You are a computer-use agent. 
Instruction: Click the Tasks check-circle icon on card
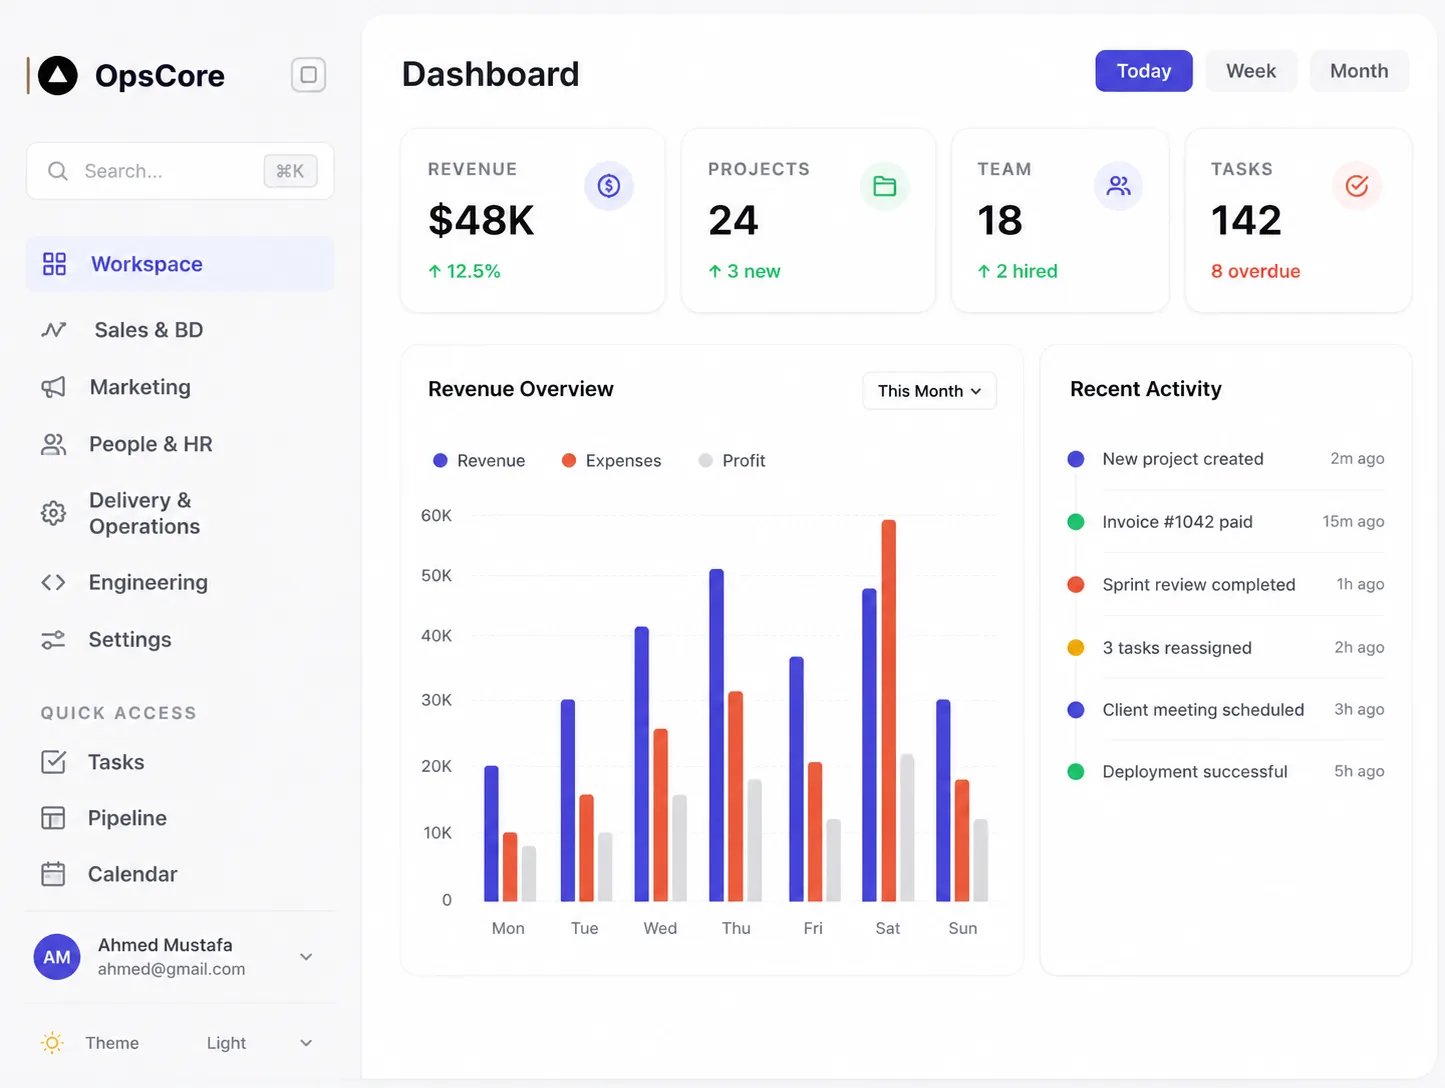[x=1357, y=186]
